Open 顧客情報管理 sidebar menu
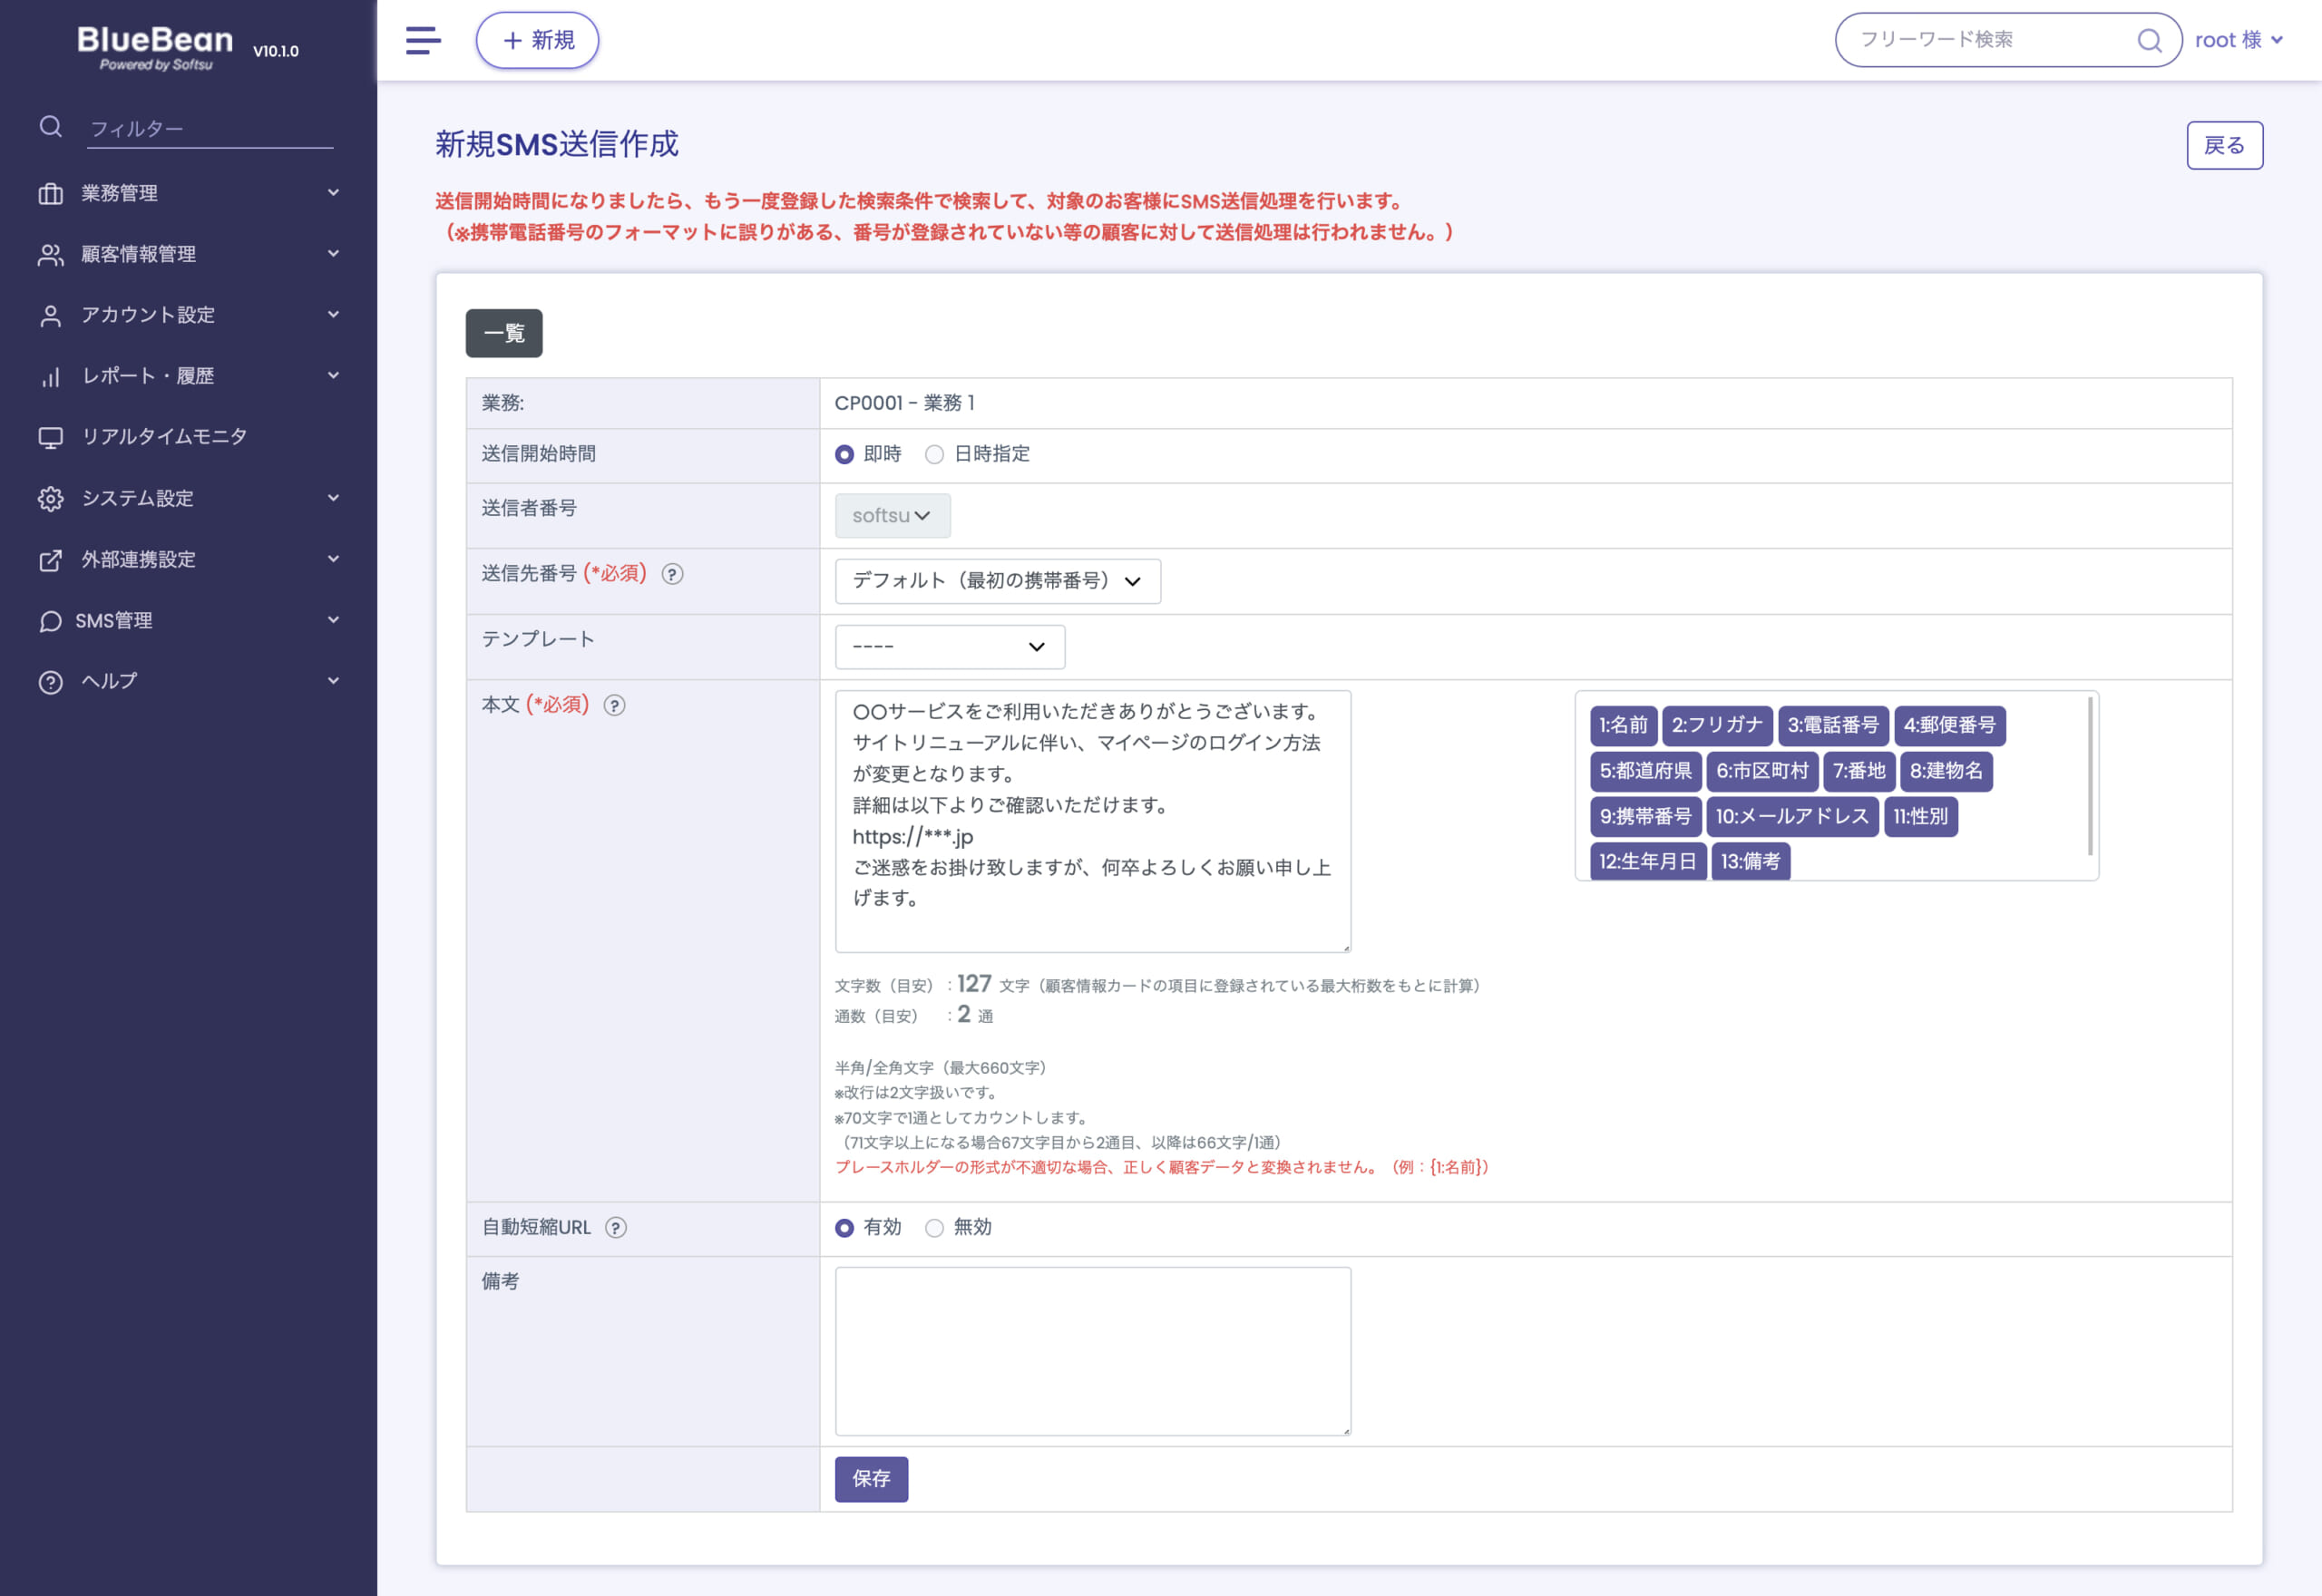This screenshot has height=1596, width=2322. pos(188,254)
